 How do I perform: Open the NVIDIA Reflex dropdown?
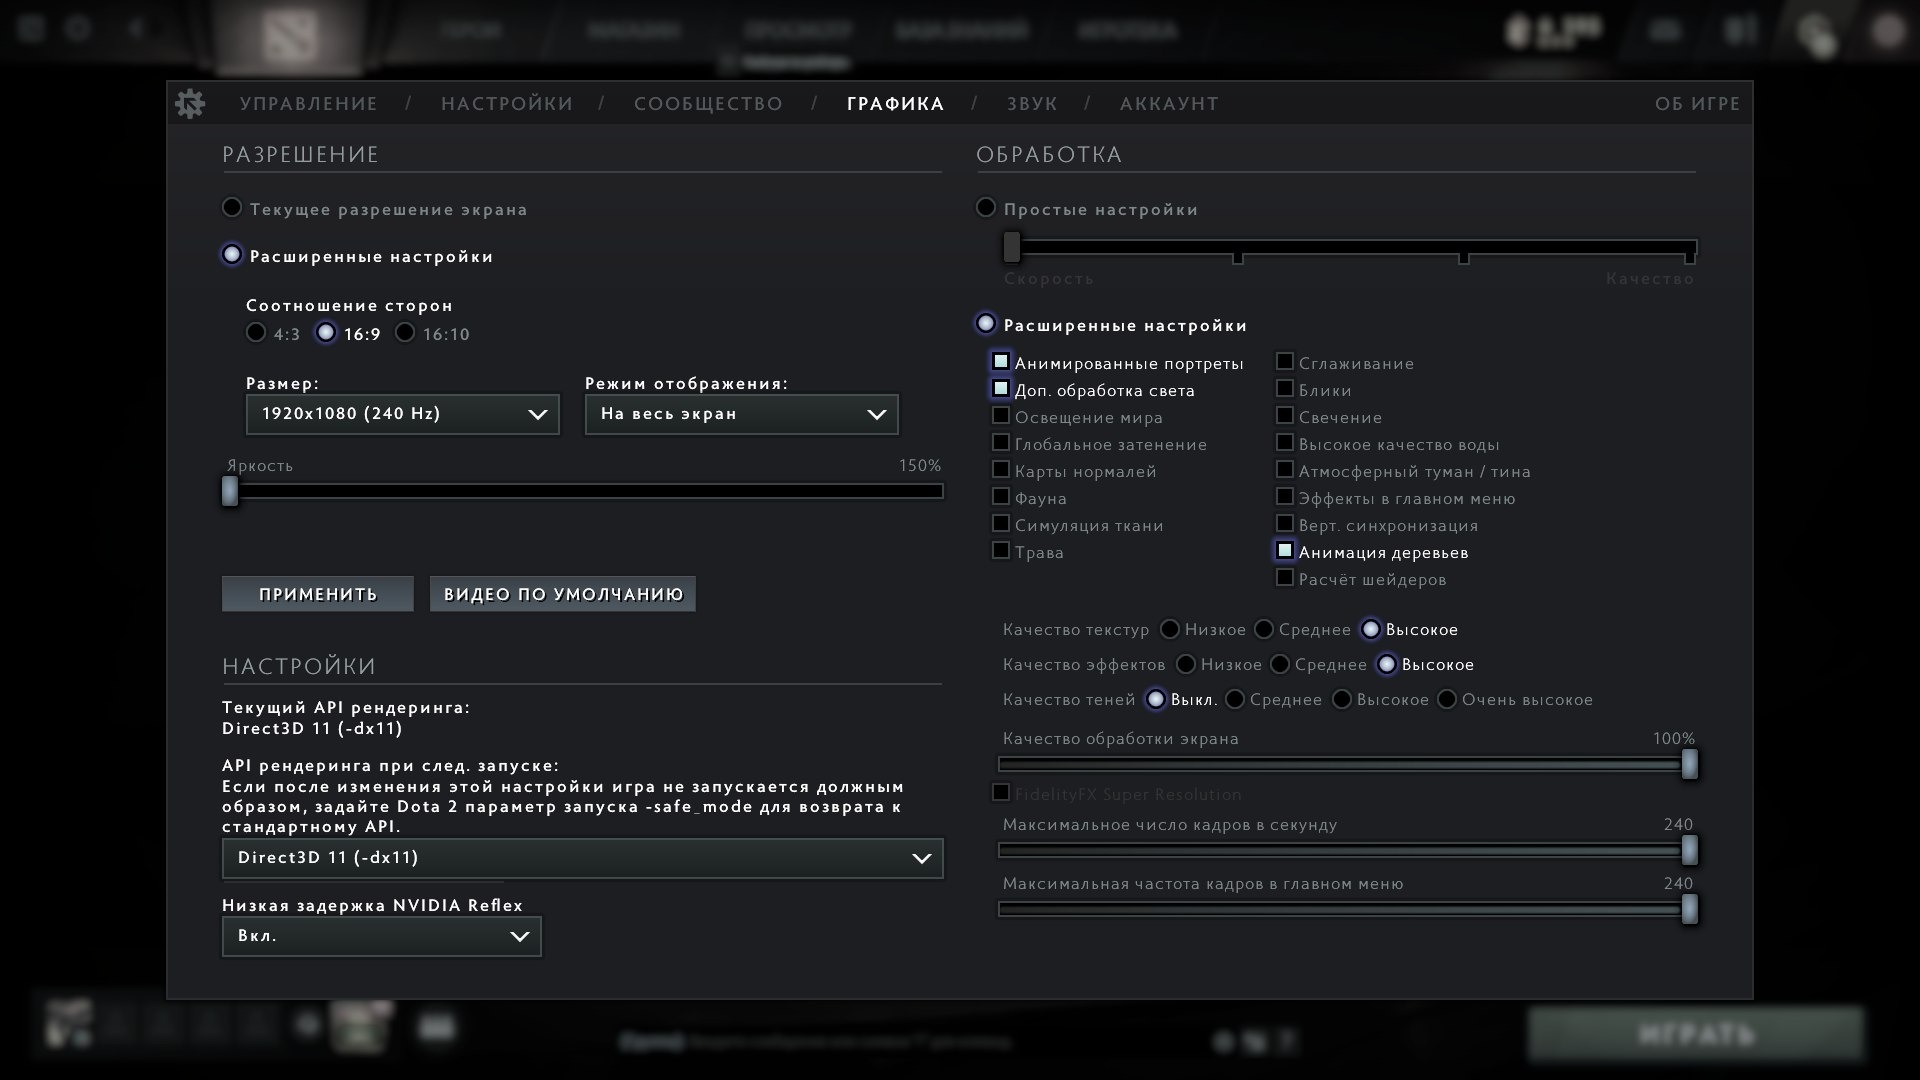tap(381, 936)
